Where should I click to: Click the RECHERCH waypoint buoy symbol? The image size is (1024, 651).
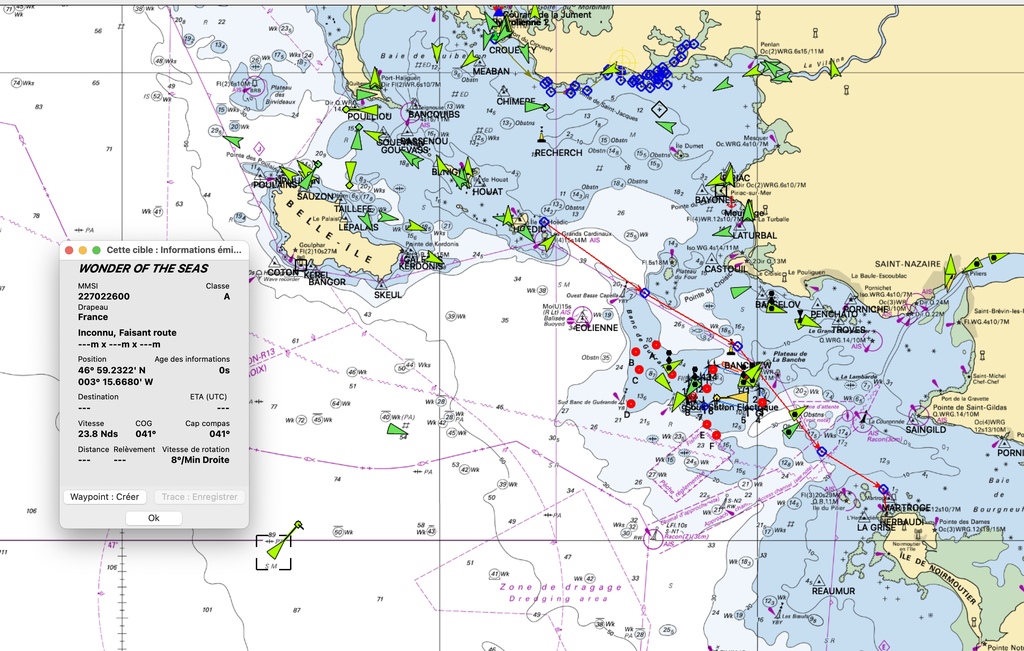tap(541, 136)
